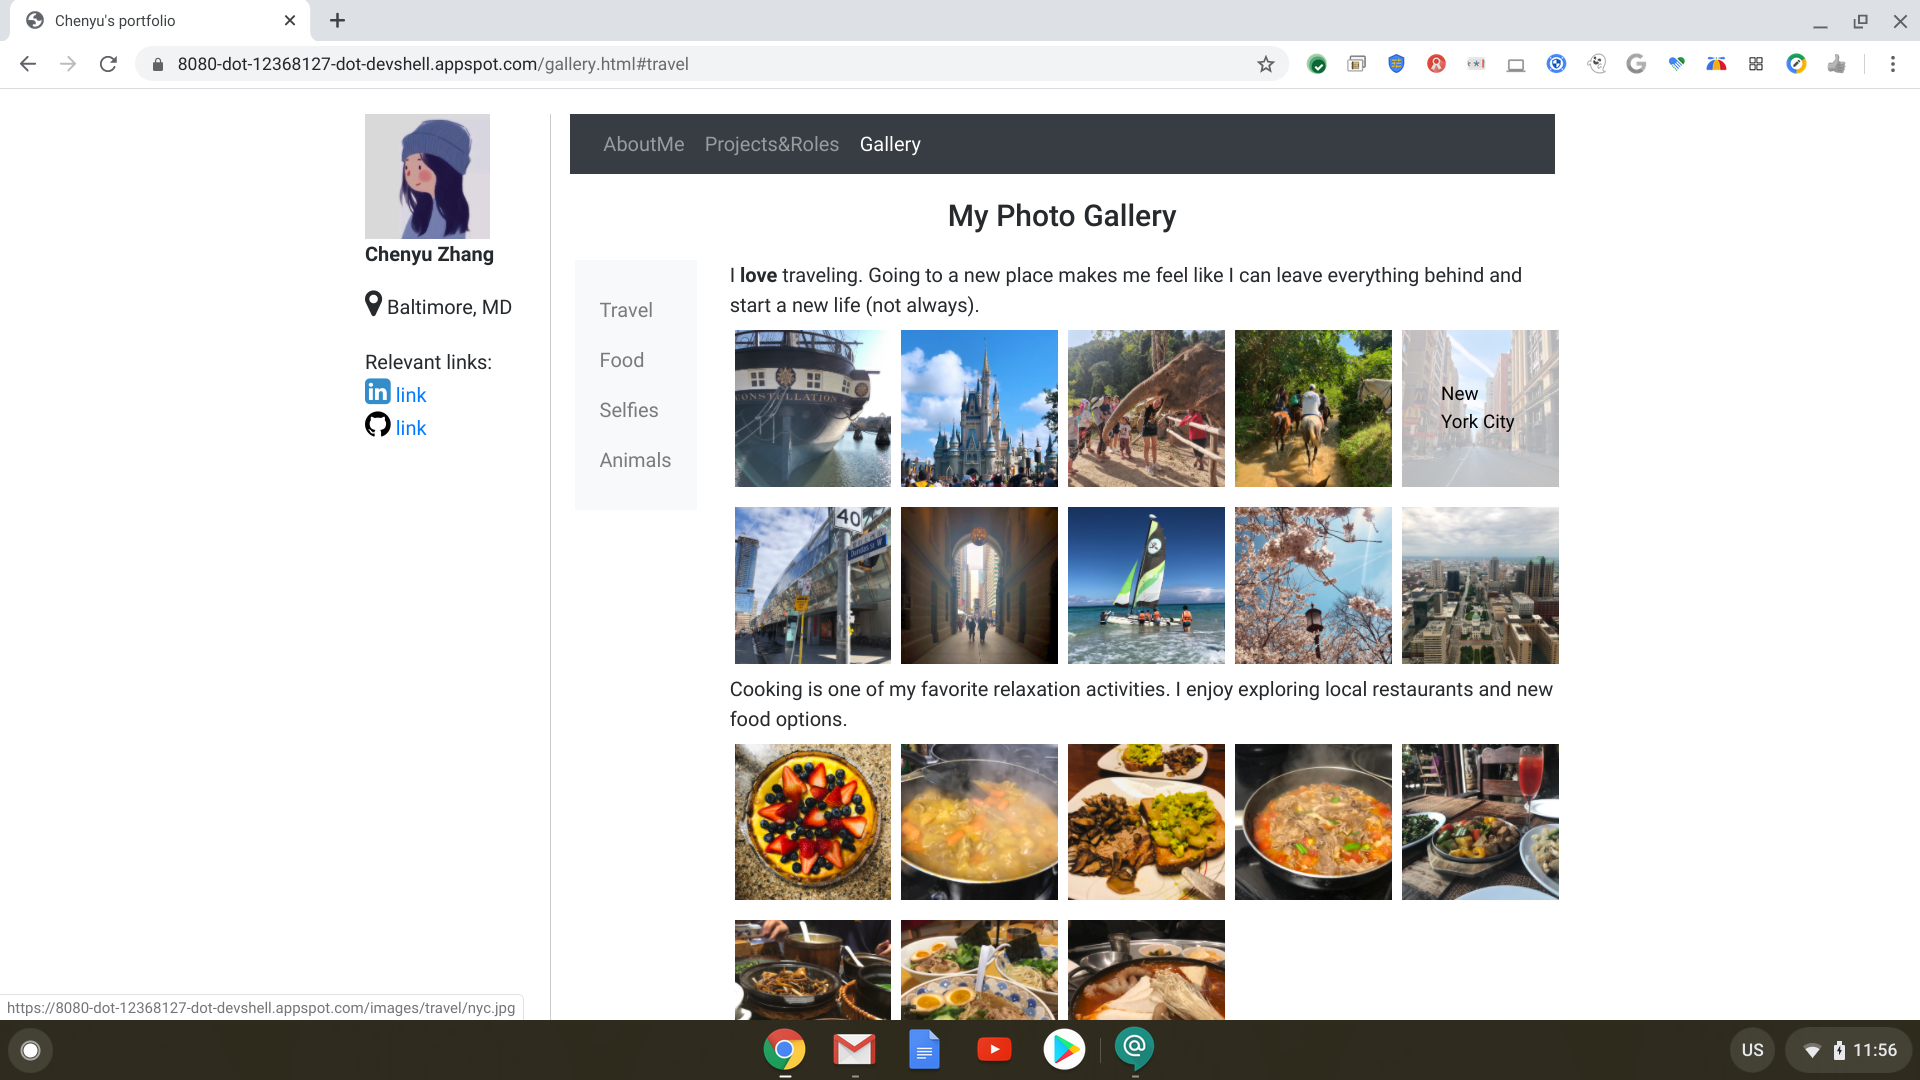The height and width of the screenshot is (1080, 1920).
Task: Click the LinkedIn icon under Relevant links
Action: [x=377, y=392]
